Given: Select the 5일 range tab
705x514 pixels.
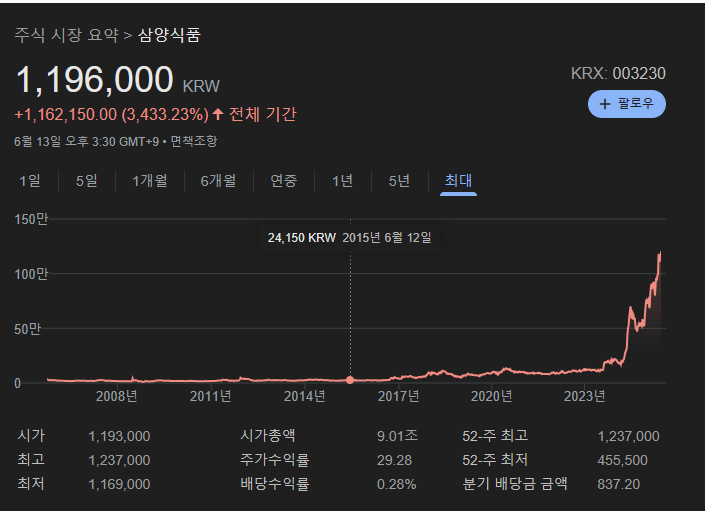Looking at the screenshot, I should (x=87, y=181).
